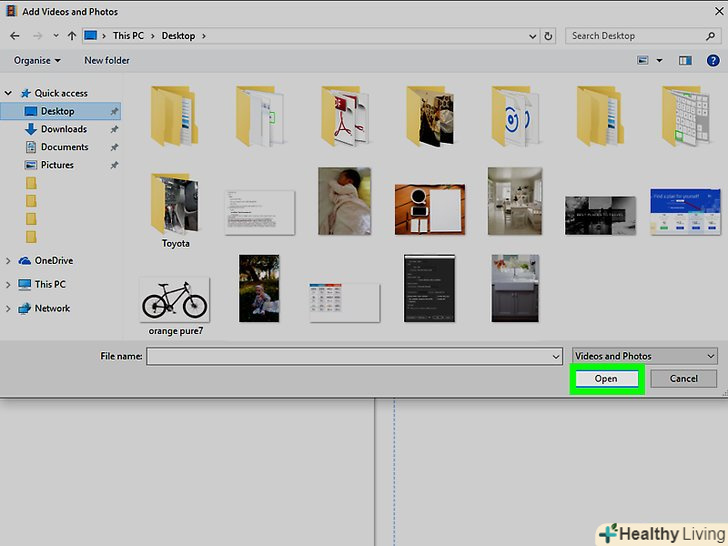Click the Back navigation arrow
The height and width of the screenshot is (546, 728).
[13, 36]
